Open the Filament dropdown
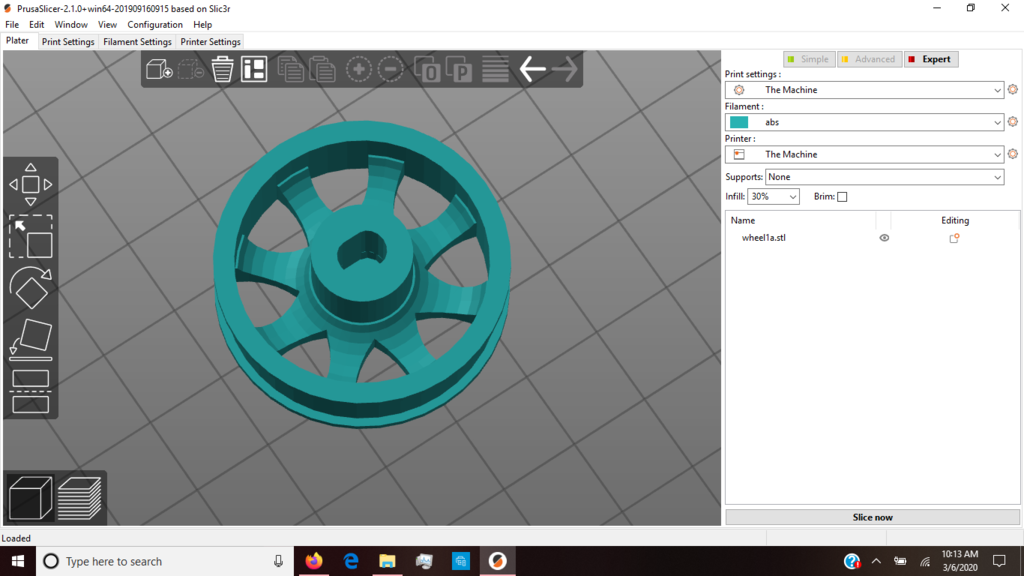Screen dimensions: 1024x576 865,121
